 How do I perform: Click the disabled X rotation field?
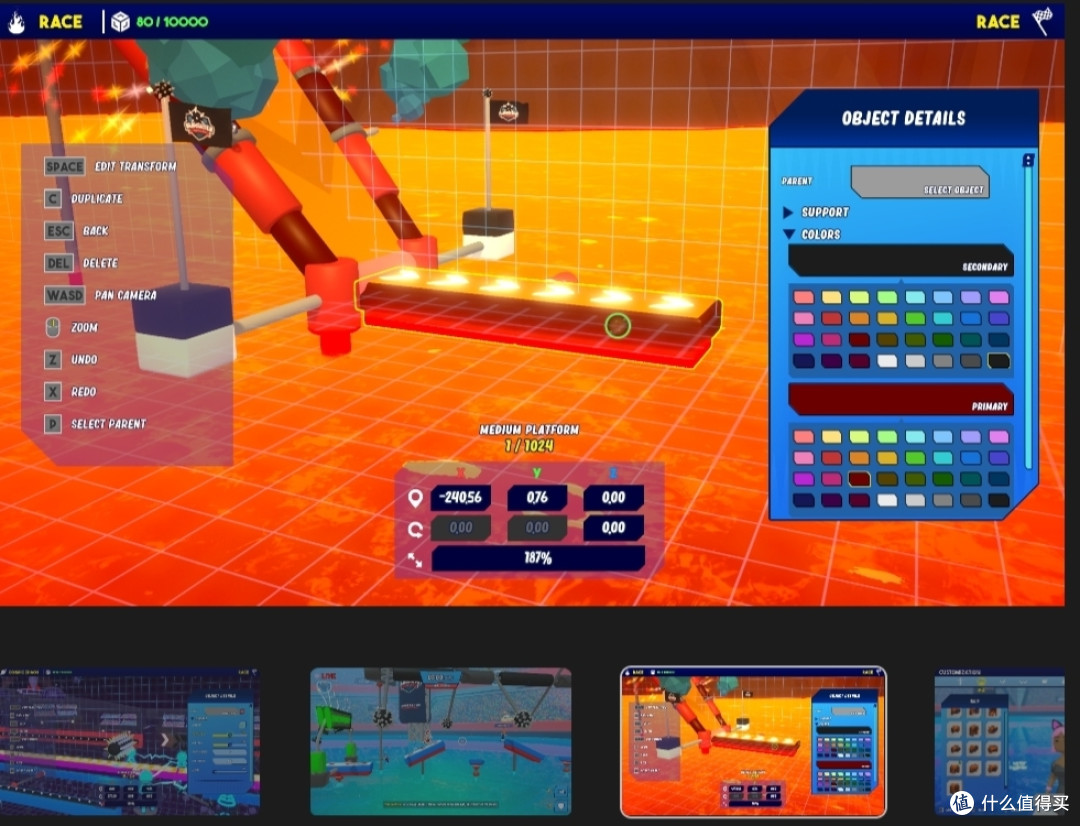461,528
